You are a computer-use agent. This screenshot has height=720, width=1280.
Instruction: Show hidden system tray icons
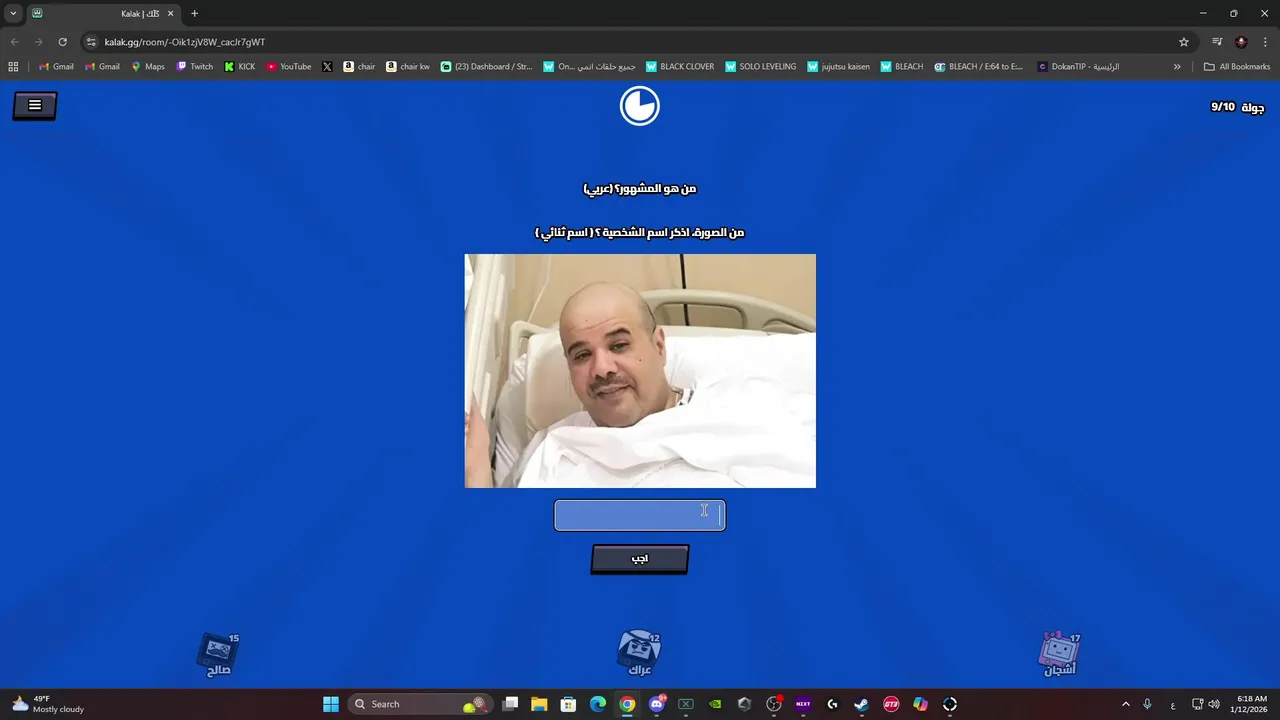point(1125,704)
